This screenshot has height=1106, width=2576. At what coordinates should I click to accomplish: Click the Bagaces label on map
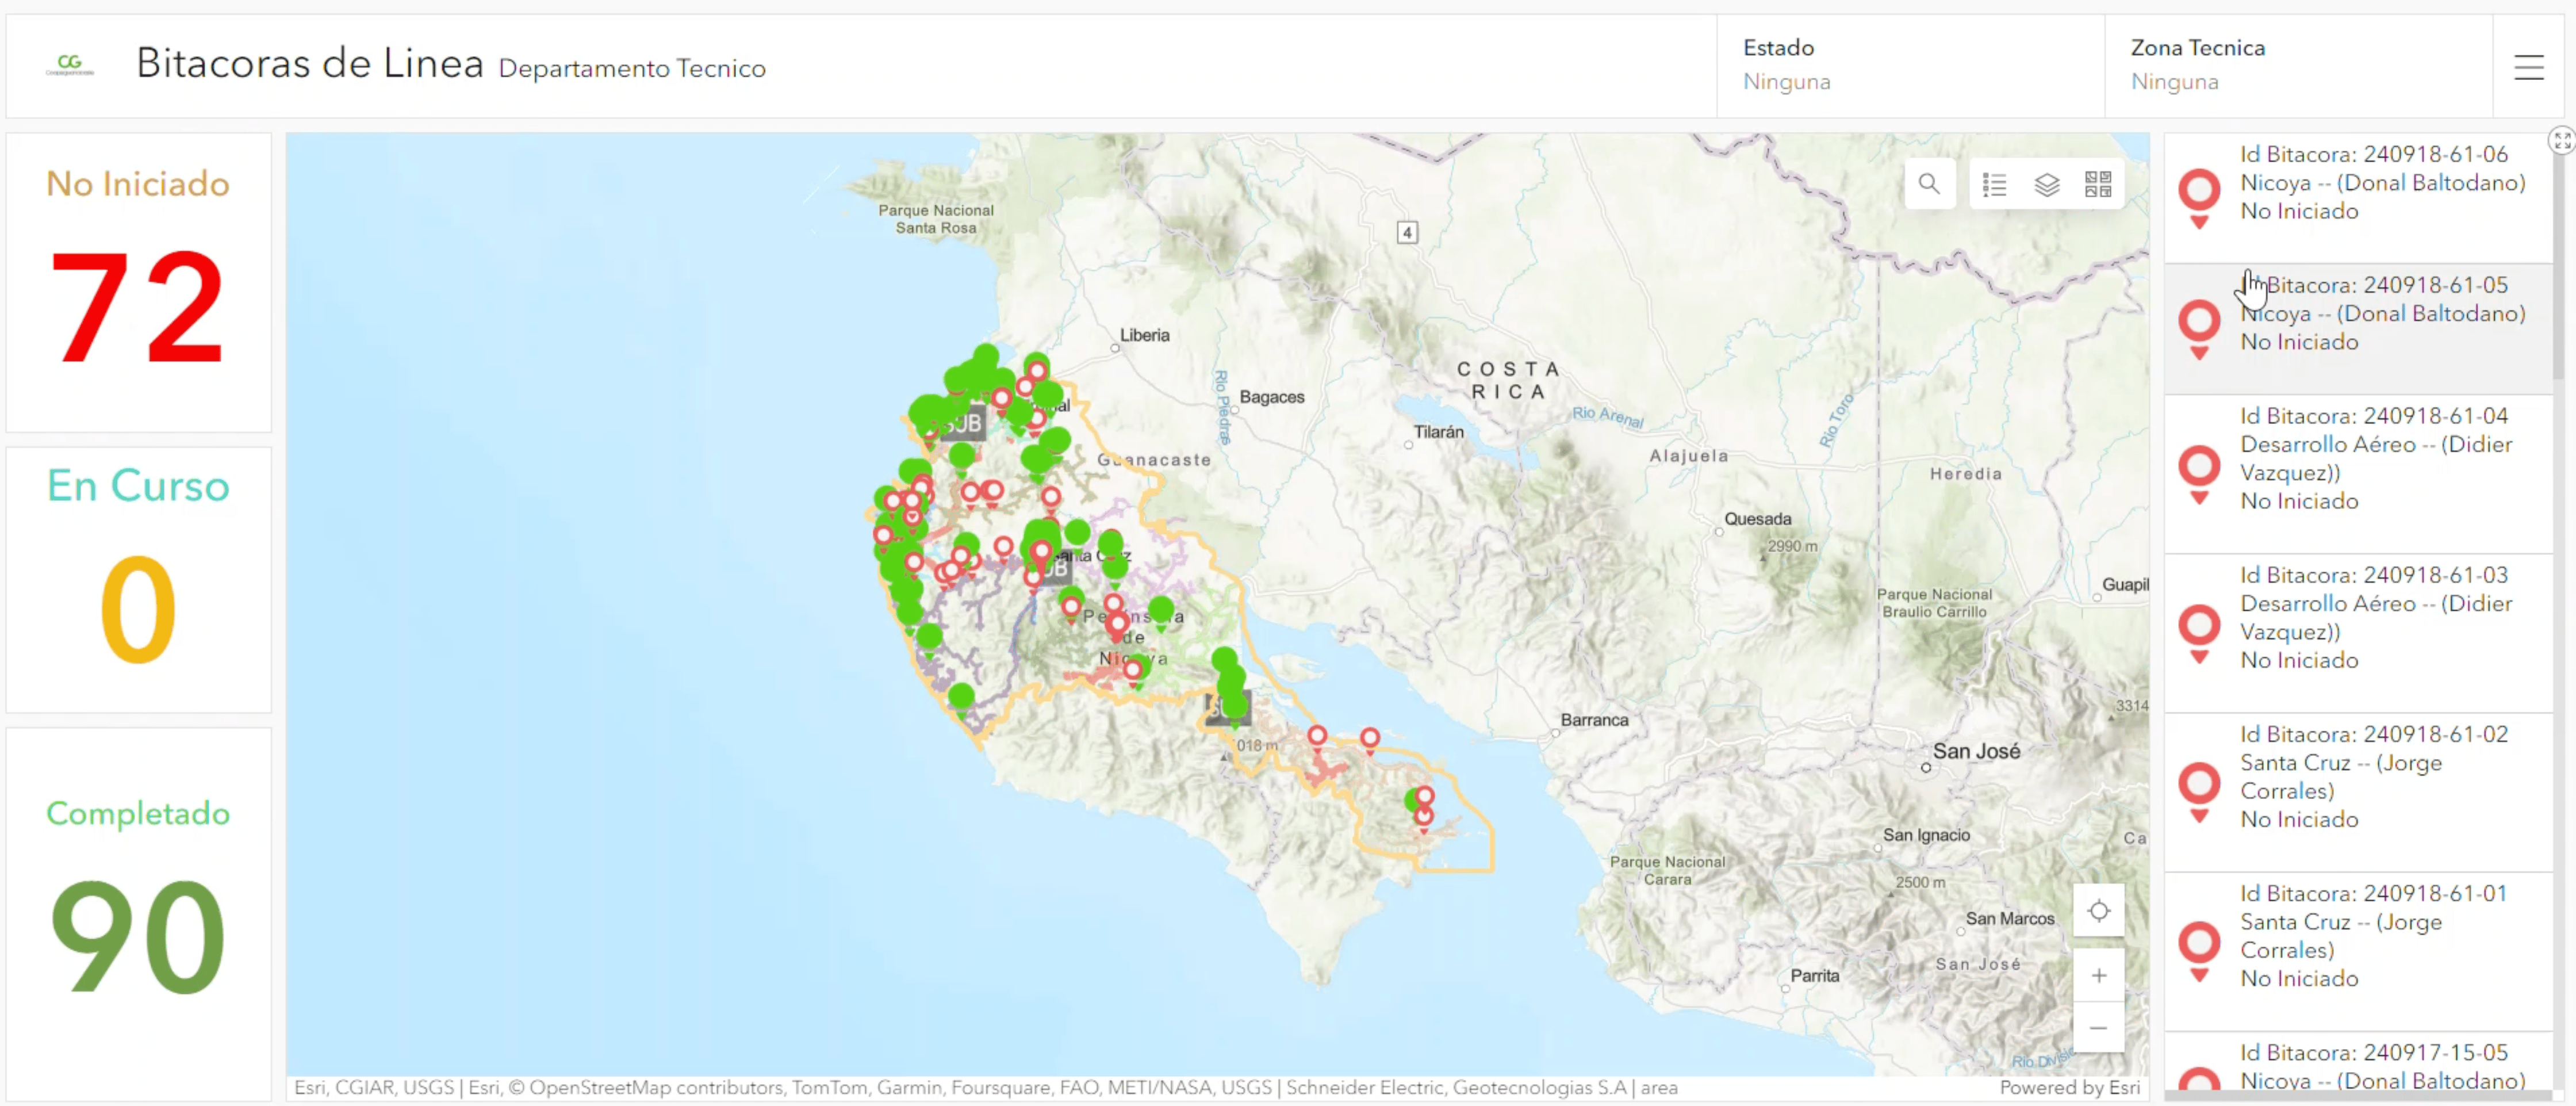click(1271, 397)
